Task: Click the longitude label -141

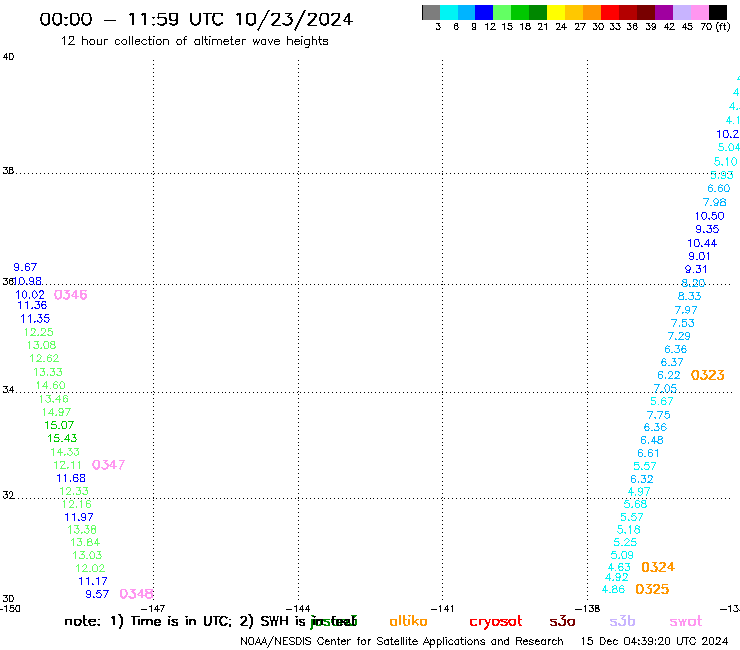Action: click(x=443, y=609)
